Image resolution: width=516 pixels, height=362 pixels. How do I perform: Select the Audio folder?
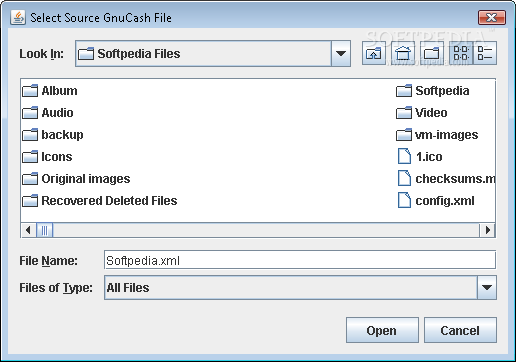48,113
